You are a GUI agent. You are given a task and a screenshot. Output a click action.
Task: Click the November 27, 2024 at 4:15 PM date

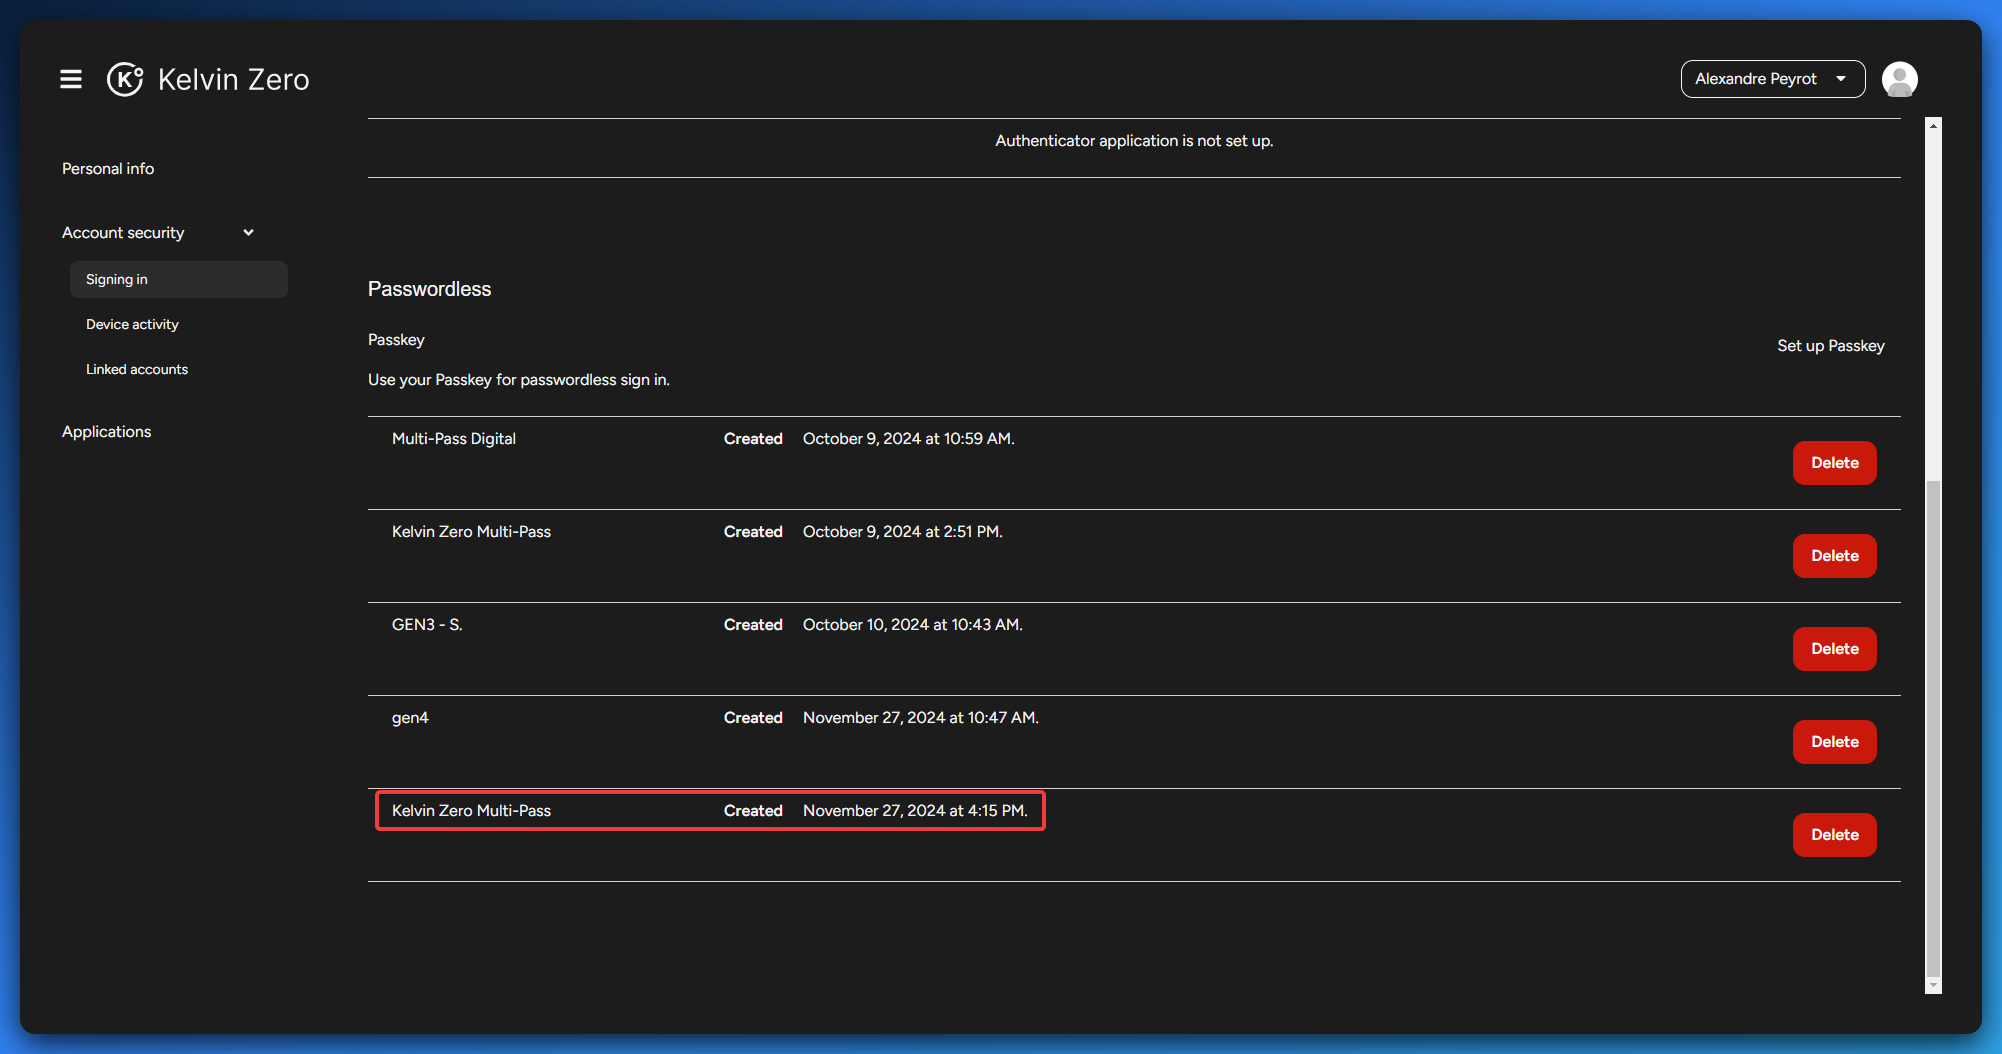click(915, 811)
